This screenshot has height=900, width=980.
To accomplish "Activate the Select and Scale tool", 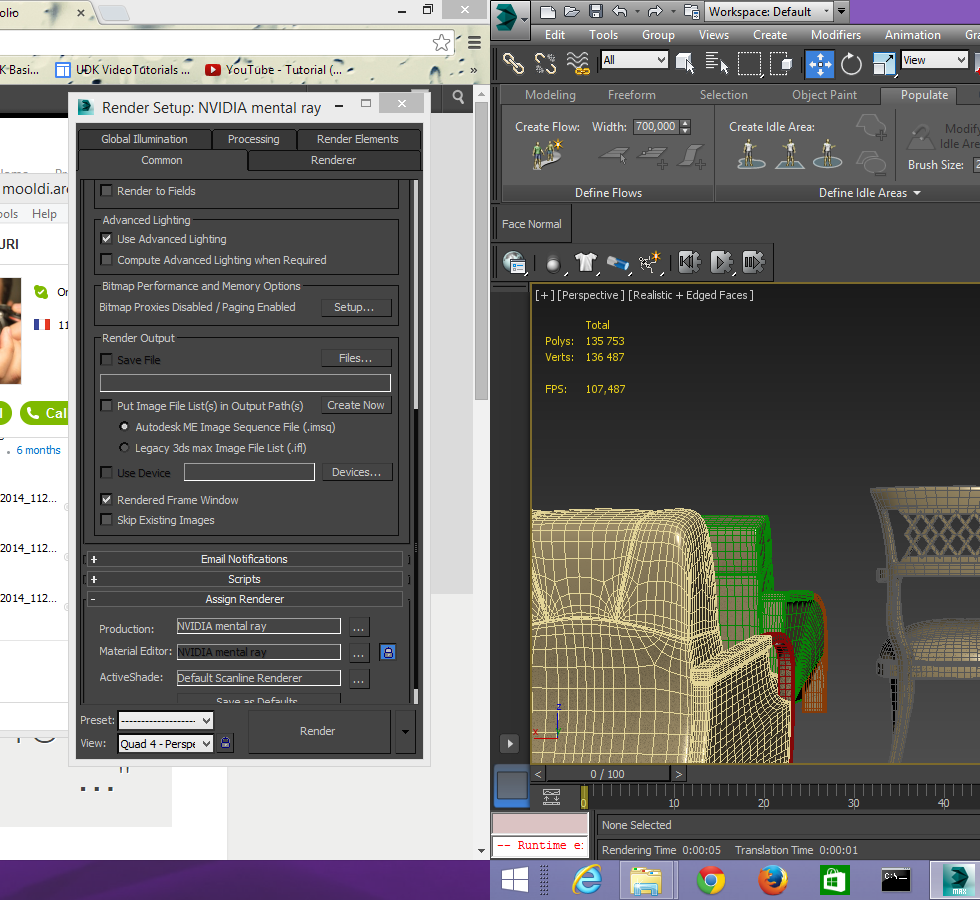I will [x=884, y=64].
